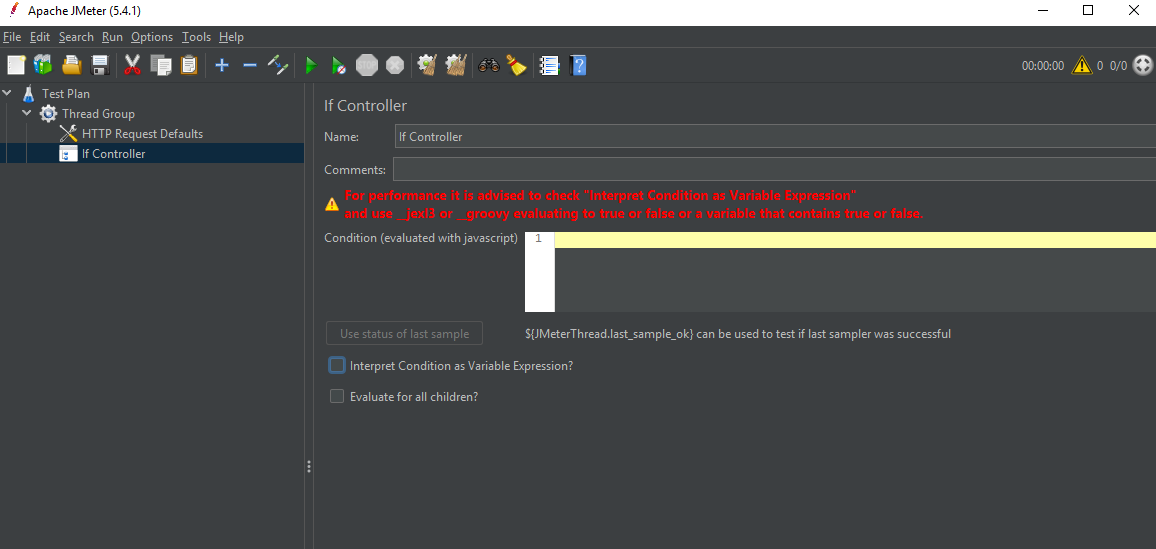Click the Toggle enable/disable icon
1156x549 pixels.
278,66
